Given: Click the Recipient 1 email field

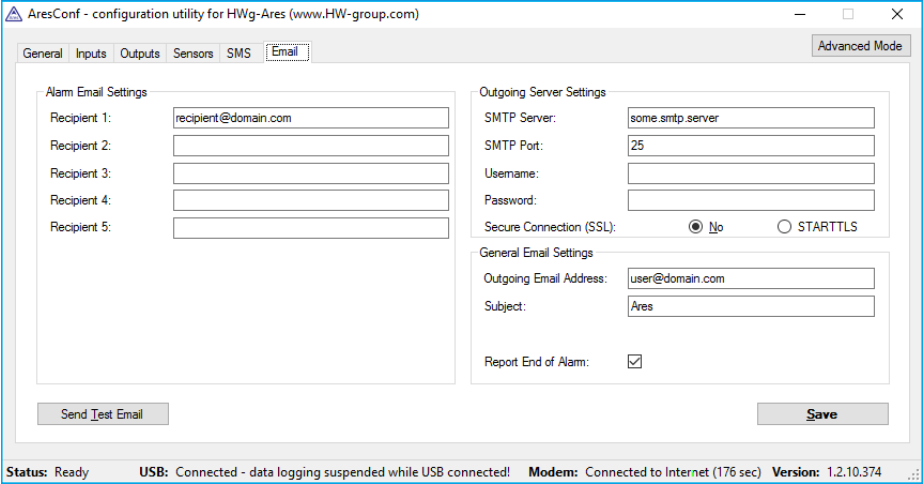Looking at the screenshot, I should pos(310,118).
